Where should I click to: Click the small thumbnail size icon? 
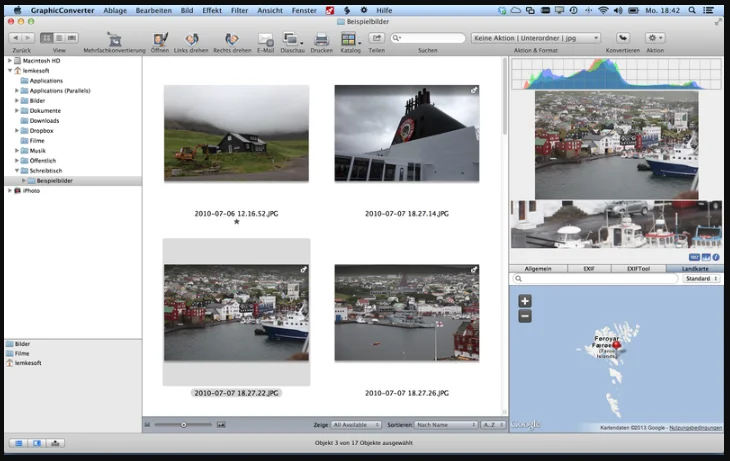click(x=148, y=425)
